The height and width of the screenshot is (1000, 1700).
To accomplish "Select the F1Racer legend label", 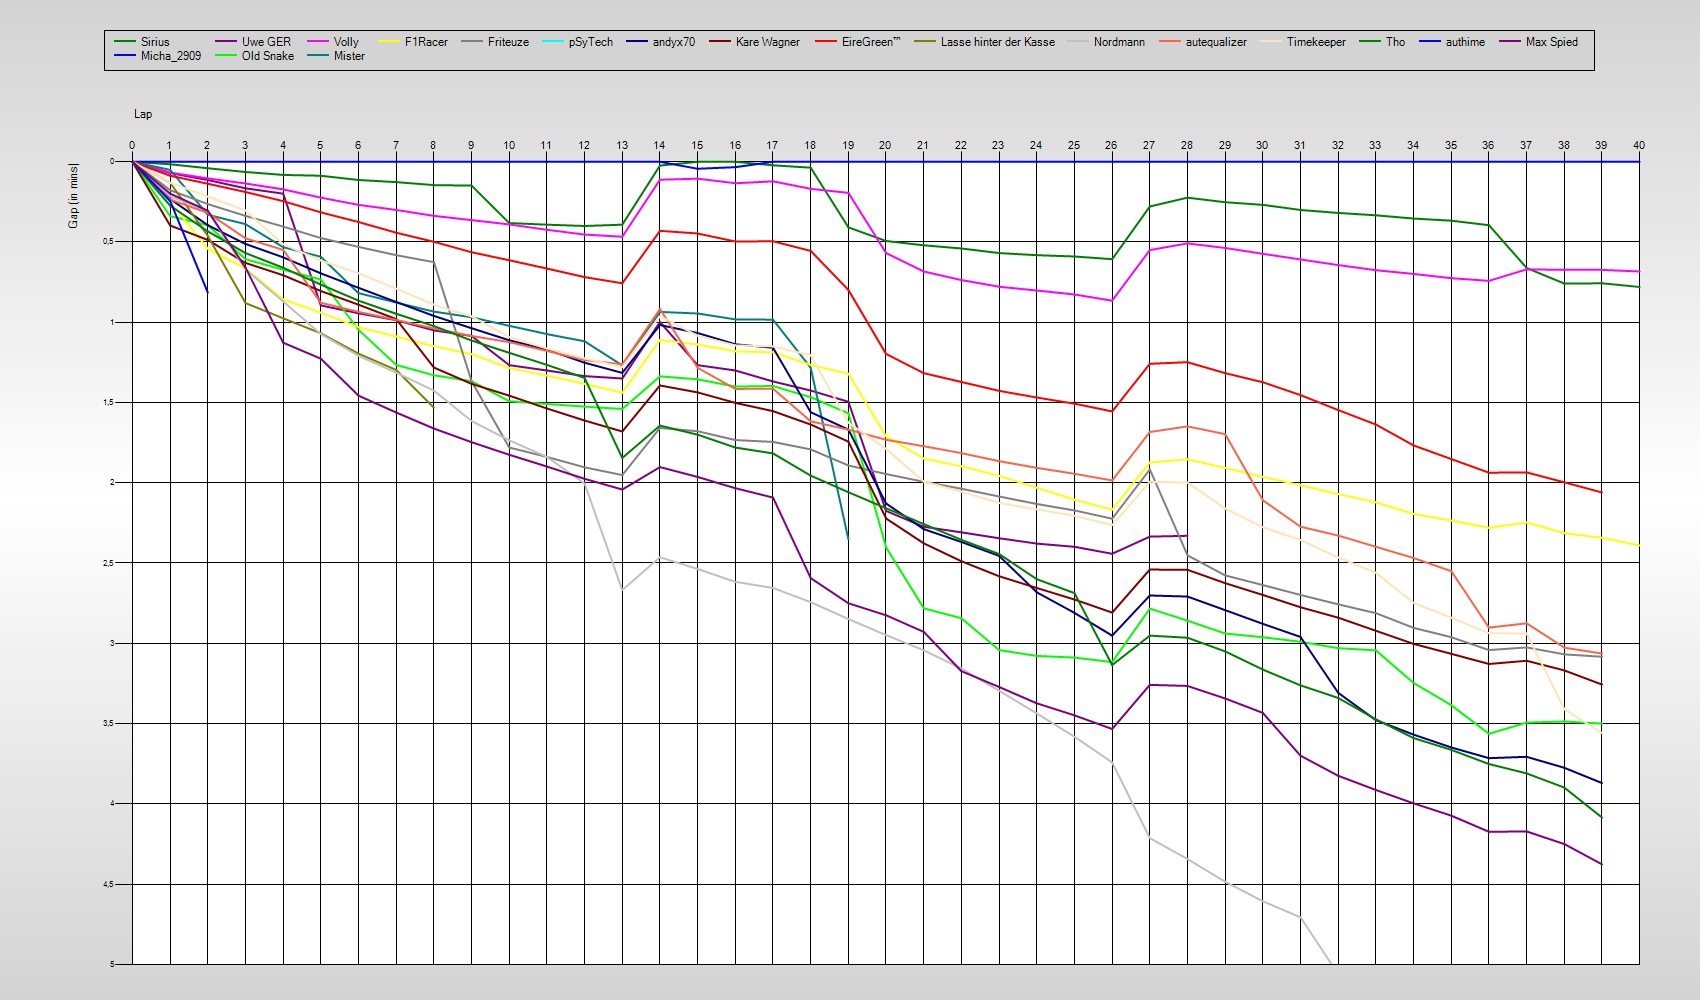I will (426, 42).
